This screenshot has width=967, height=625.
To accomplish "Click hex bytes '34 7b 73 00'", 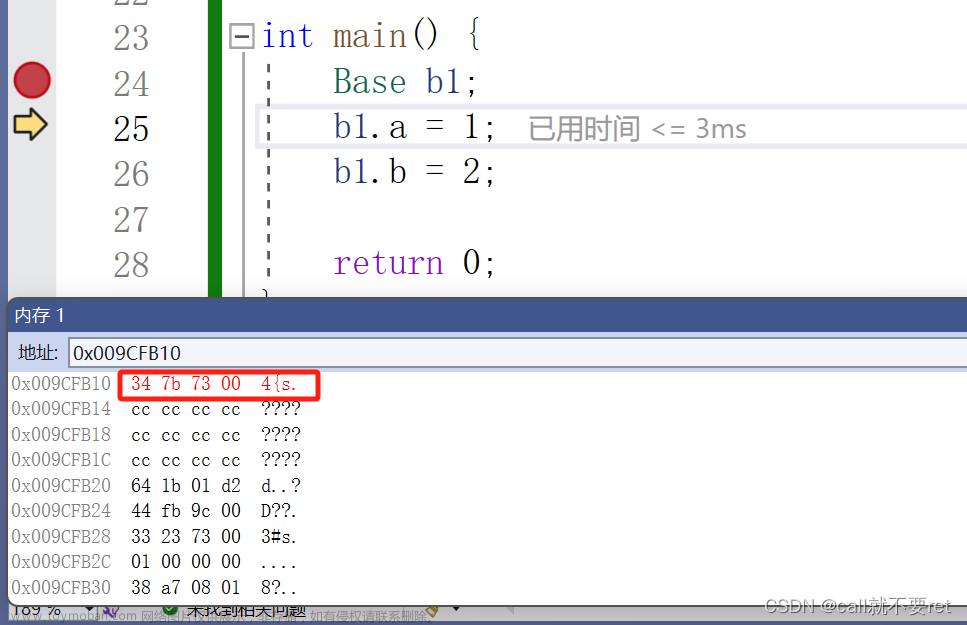I will [186, 384].
